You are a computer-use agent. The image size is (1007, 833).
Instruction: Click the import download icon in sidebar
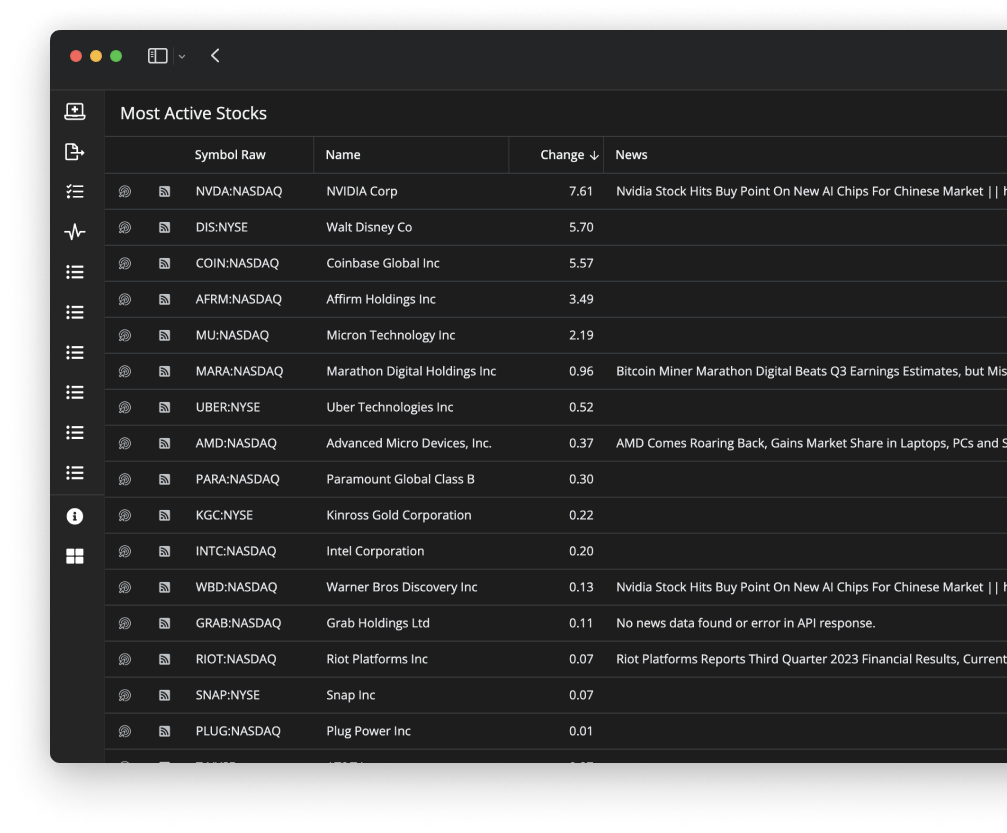[x=74, y=111]
